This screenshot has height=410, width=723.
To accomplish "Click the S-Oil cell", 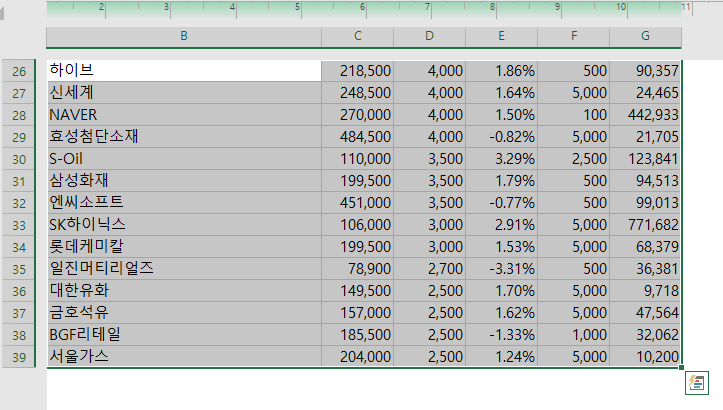I will tap(184, 159).
